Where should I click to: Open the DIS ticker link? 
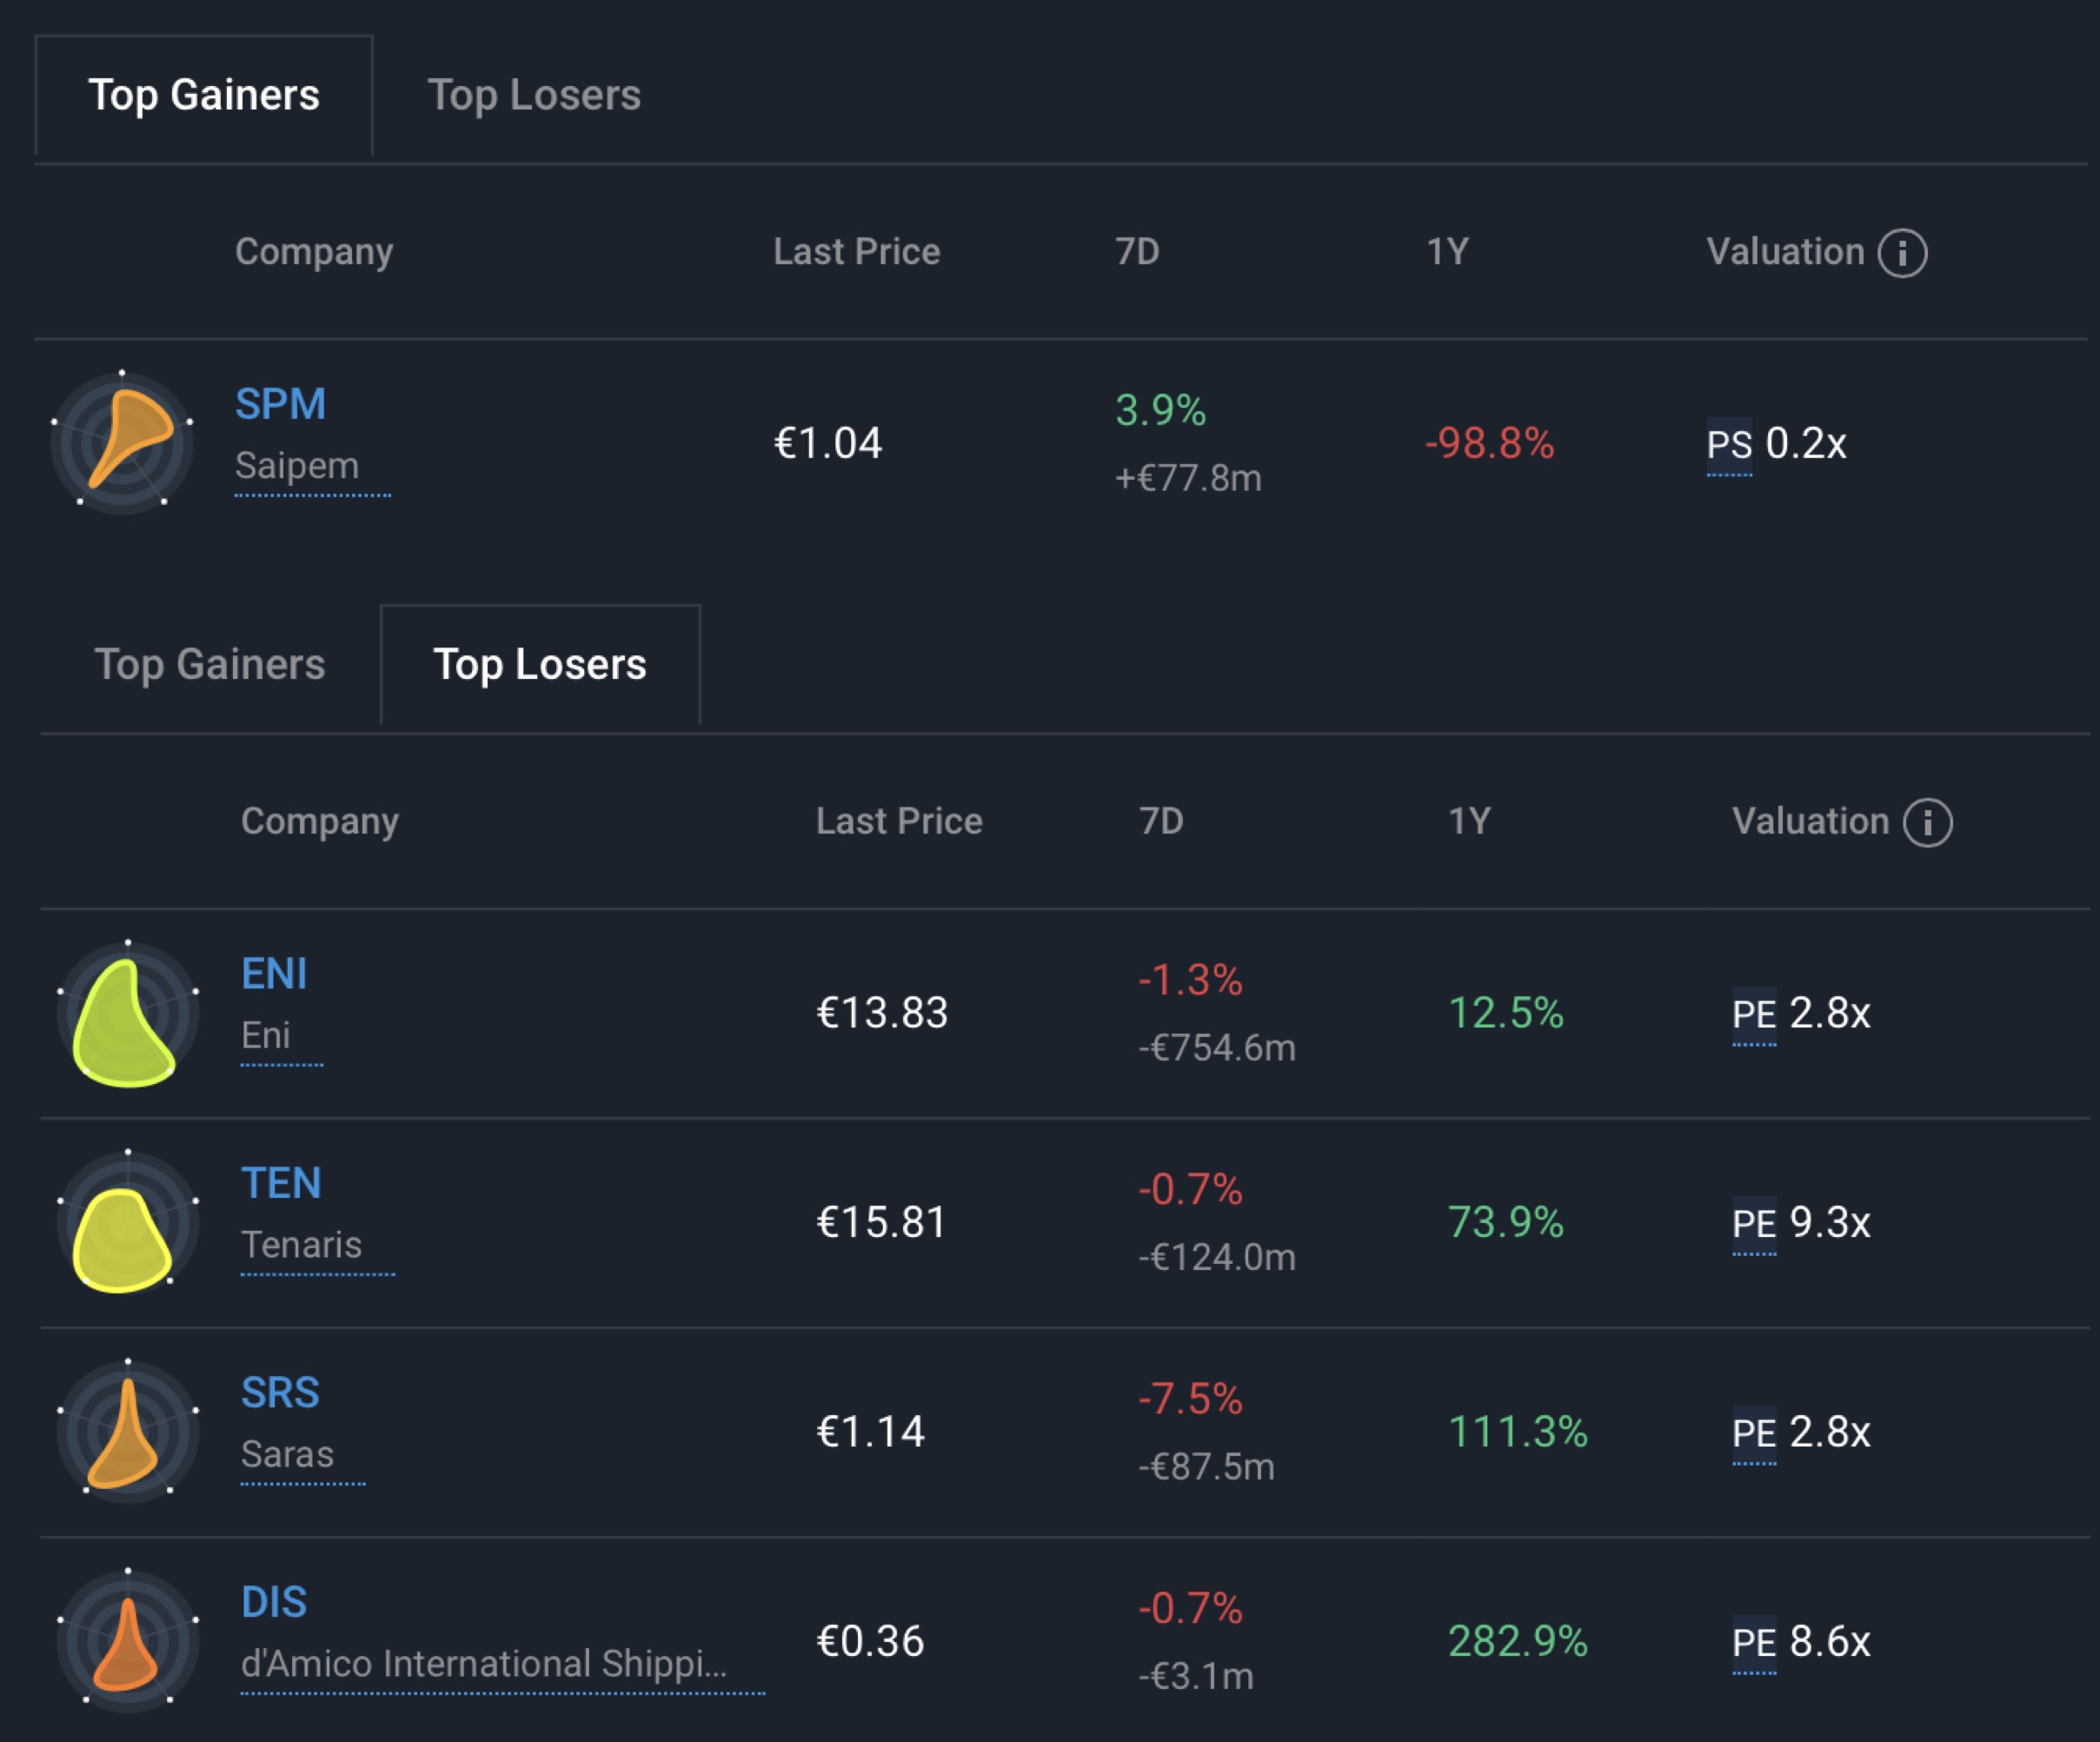pos(274,1602)
